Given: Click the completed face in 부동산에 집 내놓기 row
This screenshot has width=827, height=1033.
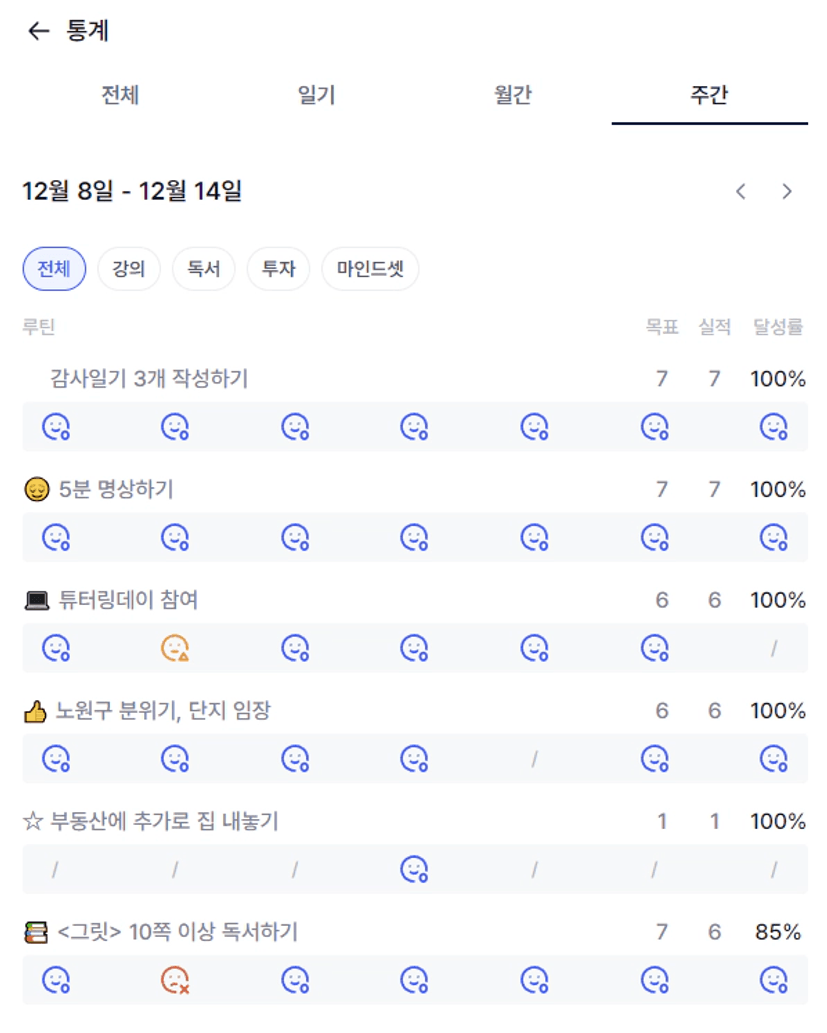Looking at the screenshot, I should (x=414, y=870).
